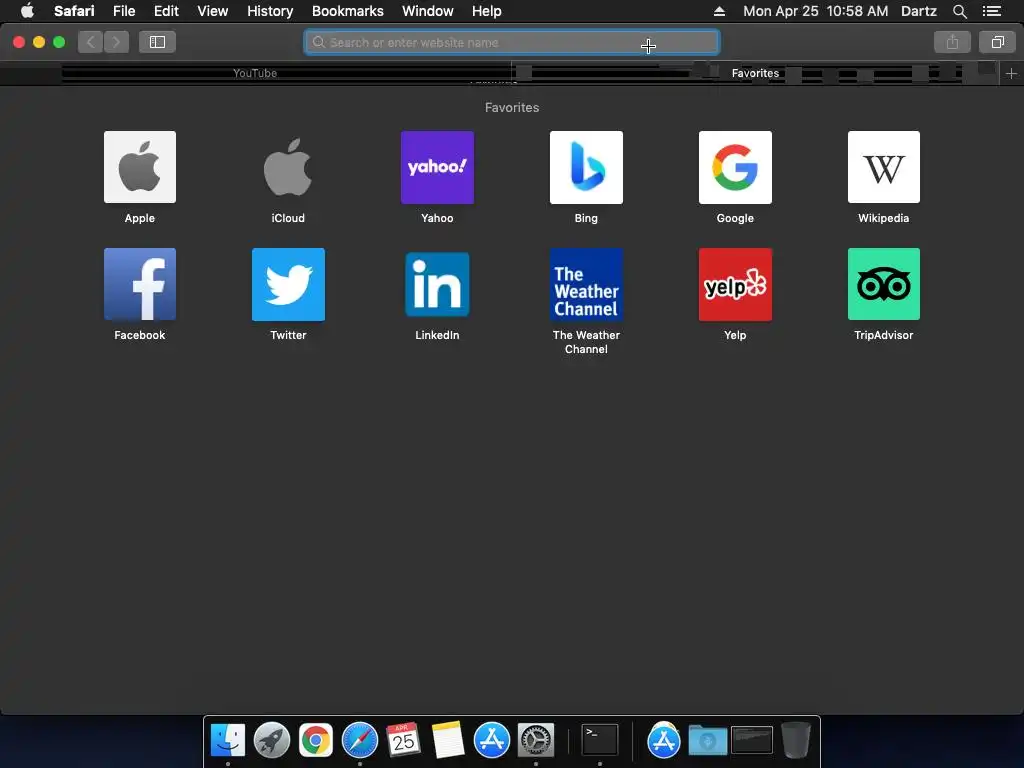Click the minimized window thumbnail in Dock
The height and width of the screenshot is (768, 1024).
pyautogui.click(x=752, y=741)
